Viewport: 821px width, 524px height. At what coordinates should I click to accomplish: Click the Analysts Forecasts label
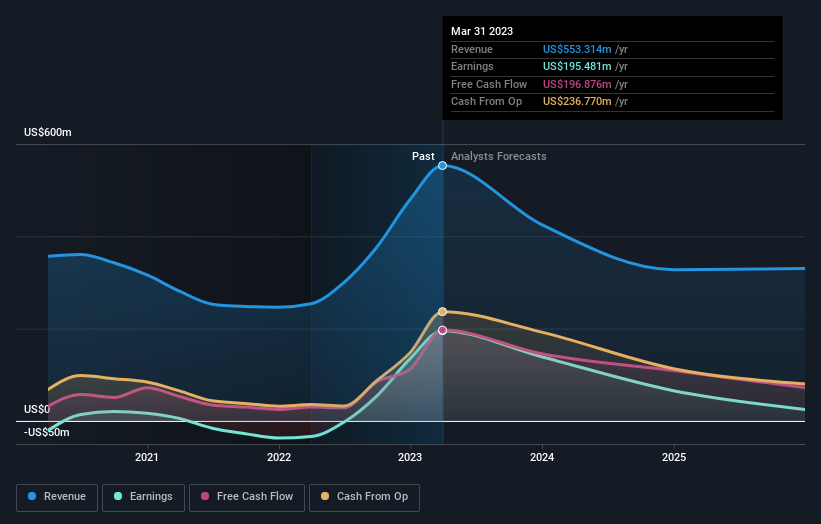pyautogui.click(x=498, y=157)
